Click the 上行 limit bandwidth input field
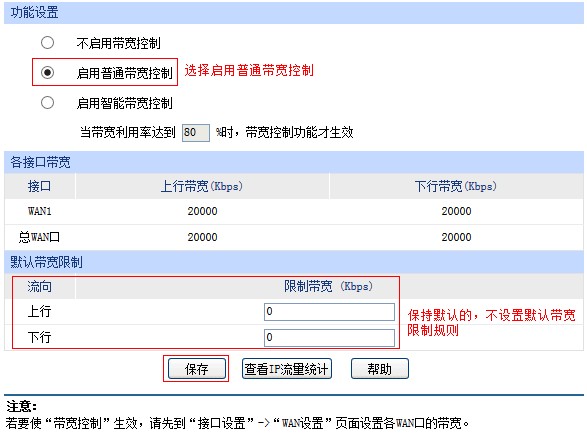Viewport: 587px width, 436px height. (x=329, y=311)
